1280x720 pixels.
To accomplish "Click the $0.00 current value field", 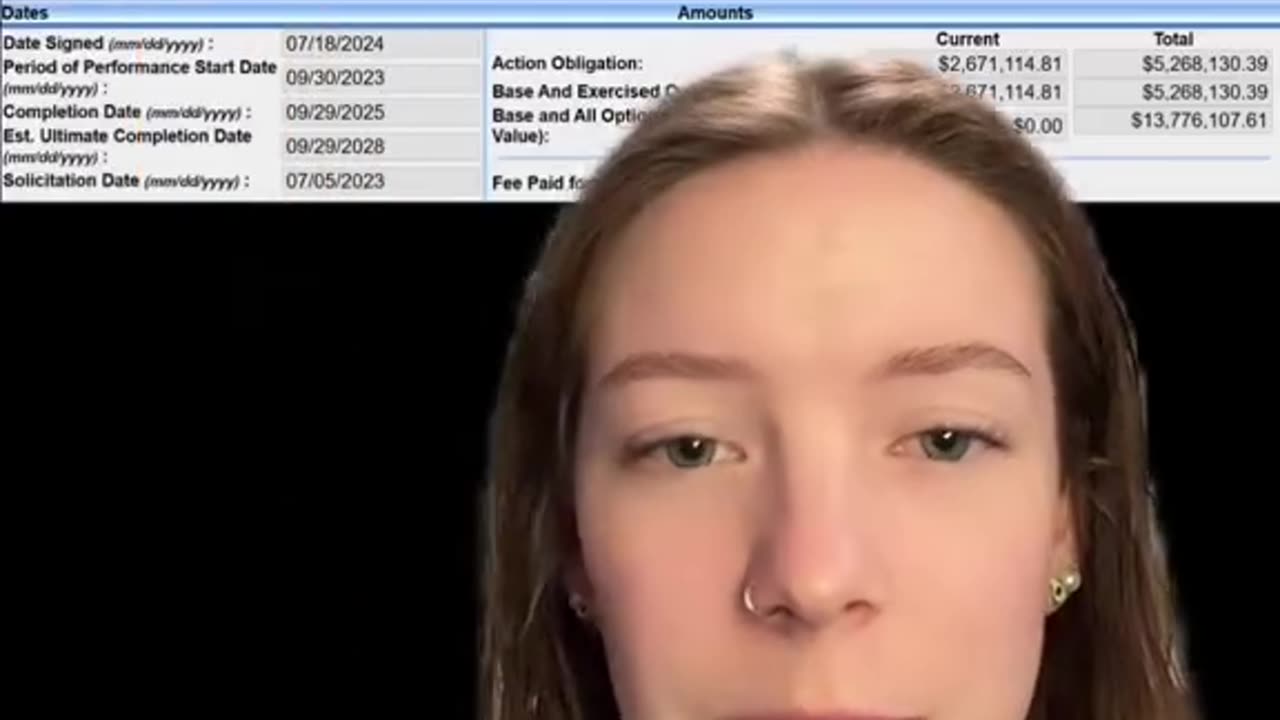I will pos(1036,126).
